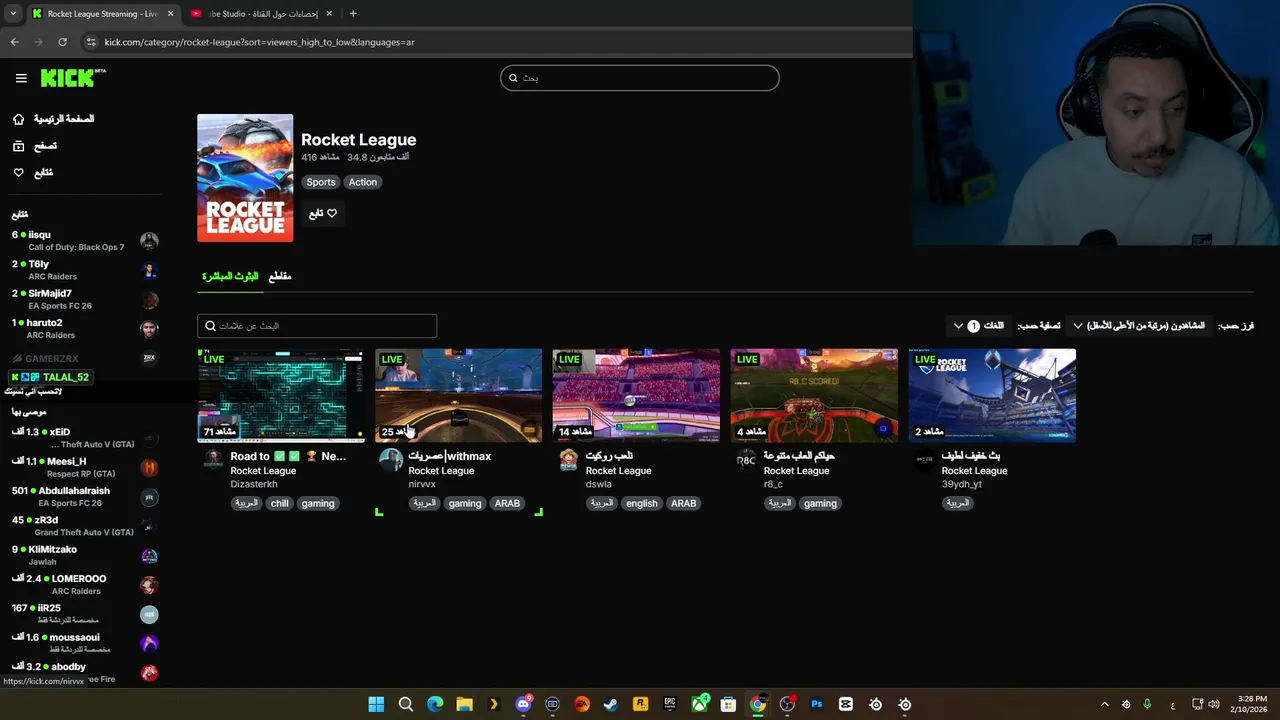Viewport: 1280px width, 720px height.
Task: Select the chill tag under Dizasterkh
Action: [279, 504]
